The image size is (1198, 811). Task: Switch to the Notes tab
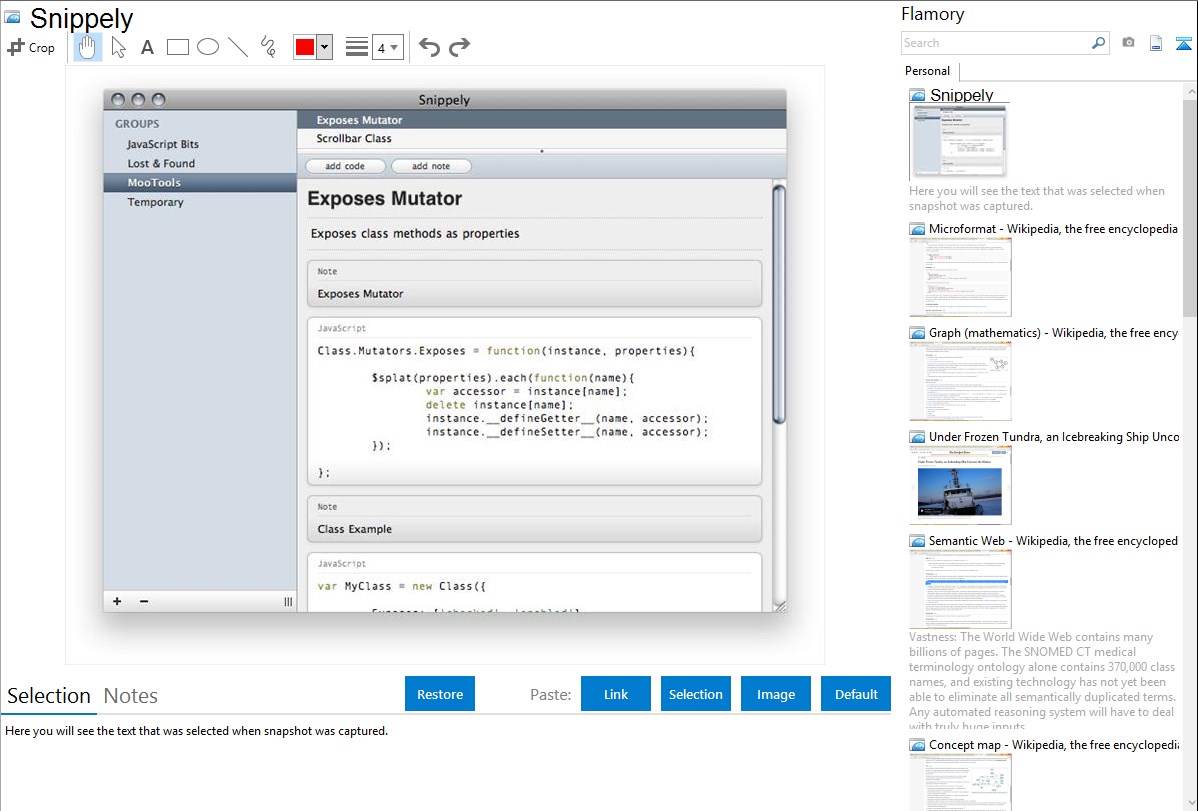(x=131, y=696)
